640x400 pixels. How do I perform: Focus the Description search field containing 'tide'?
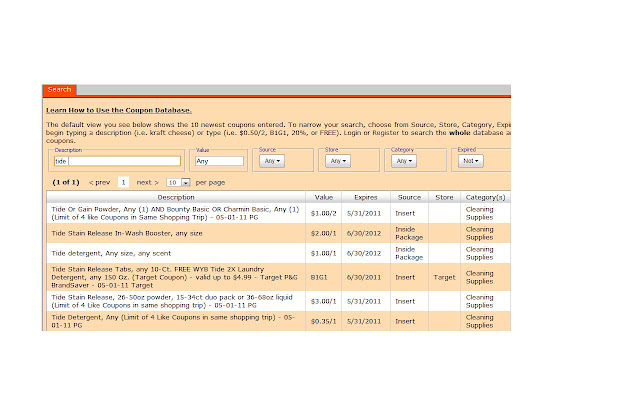[117, 161]
